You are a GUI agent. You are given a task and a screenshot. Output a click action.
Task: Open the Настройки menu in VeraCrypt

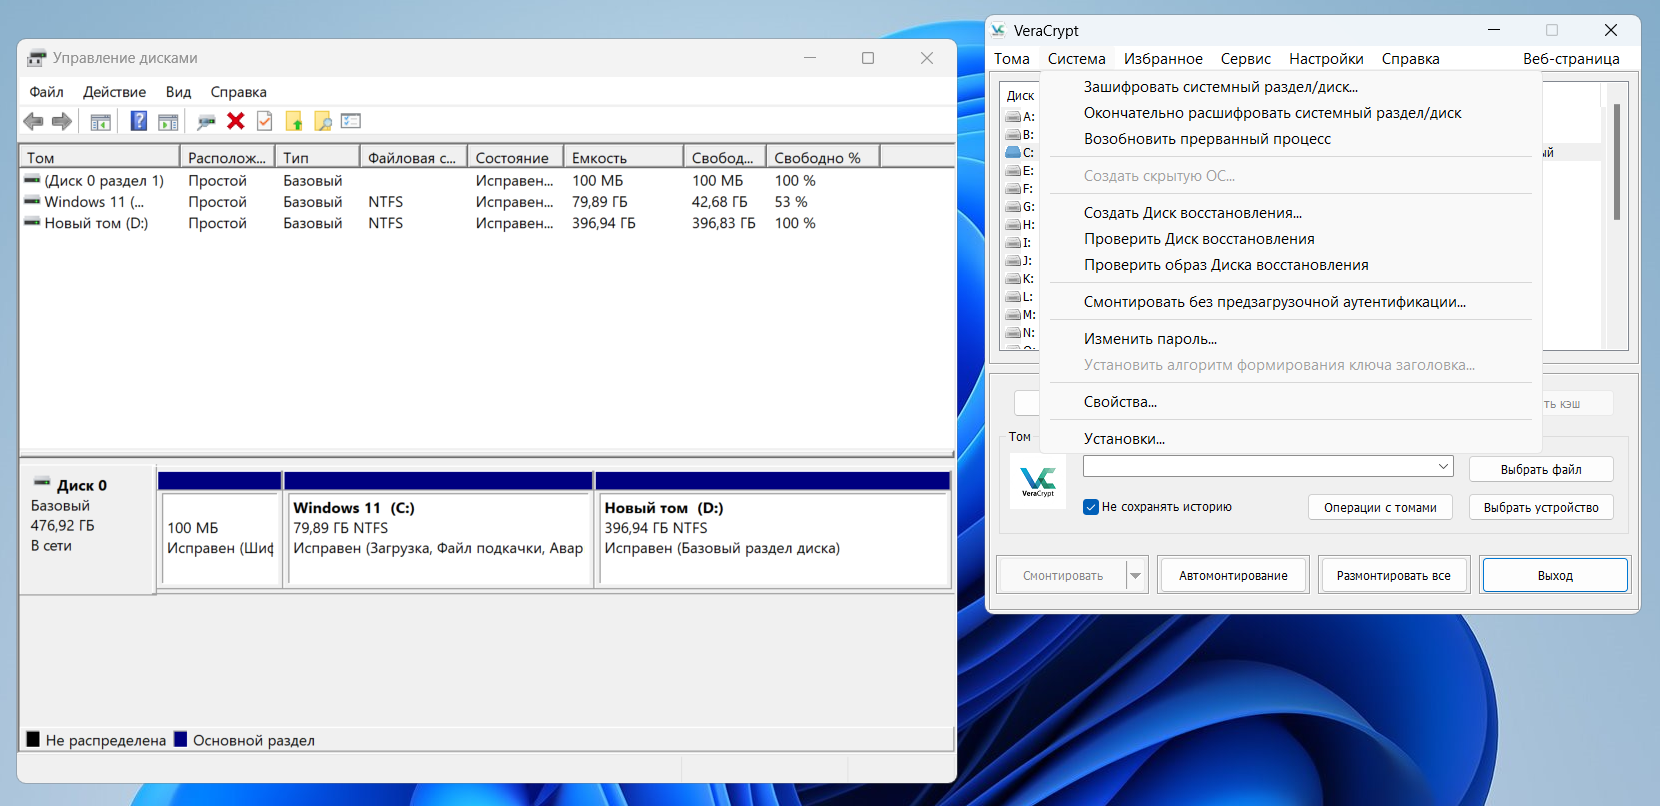(x=1326, y=59)
